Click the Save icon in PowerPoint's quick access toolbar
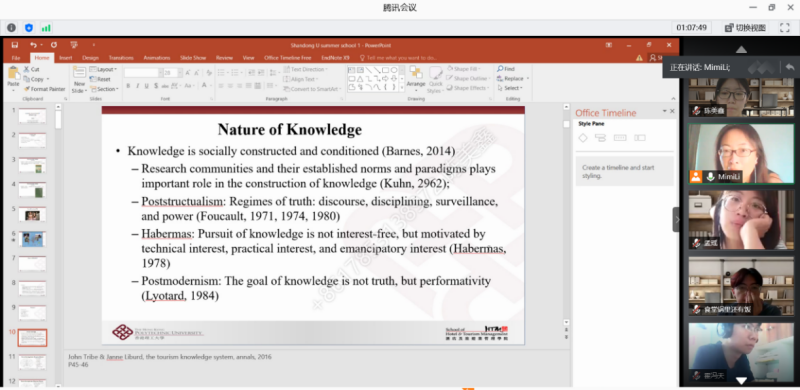This screenshot has width=800, height=390. 15,45
